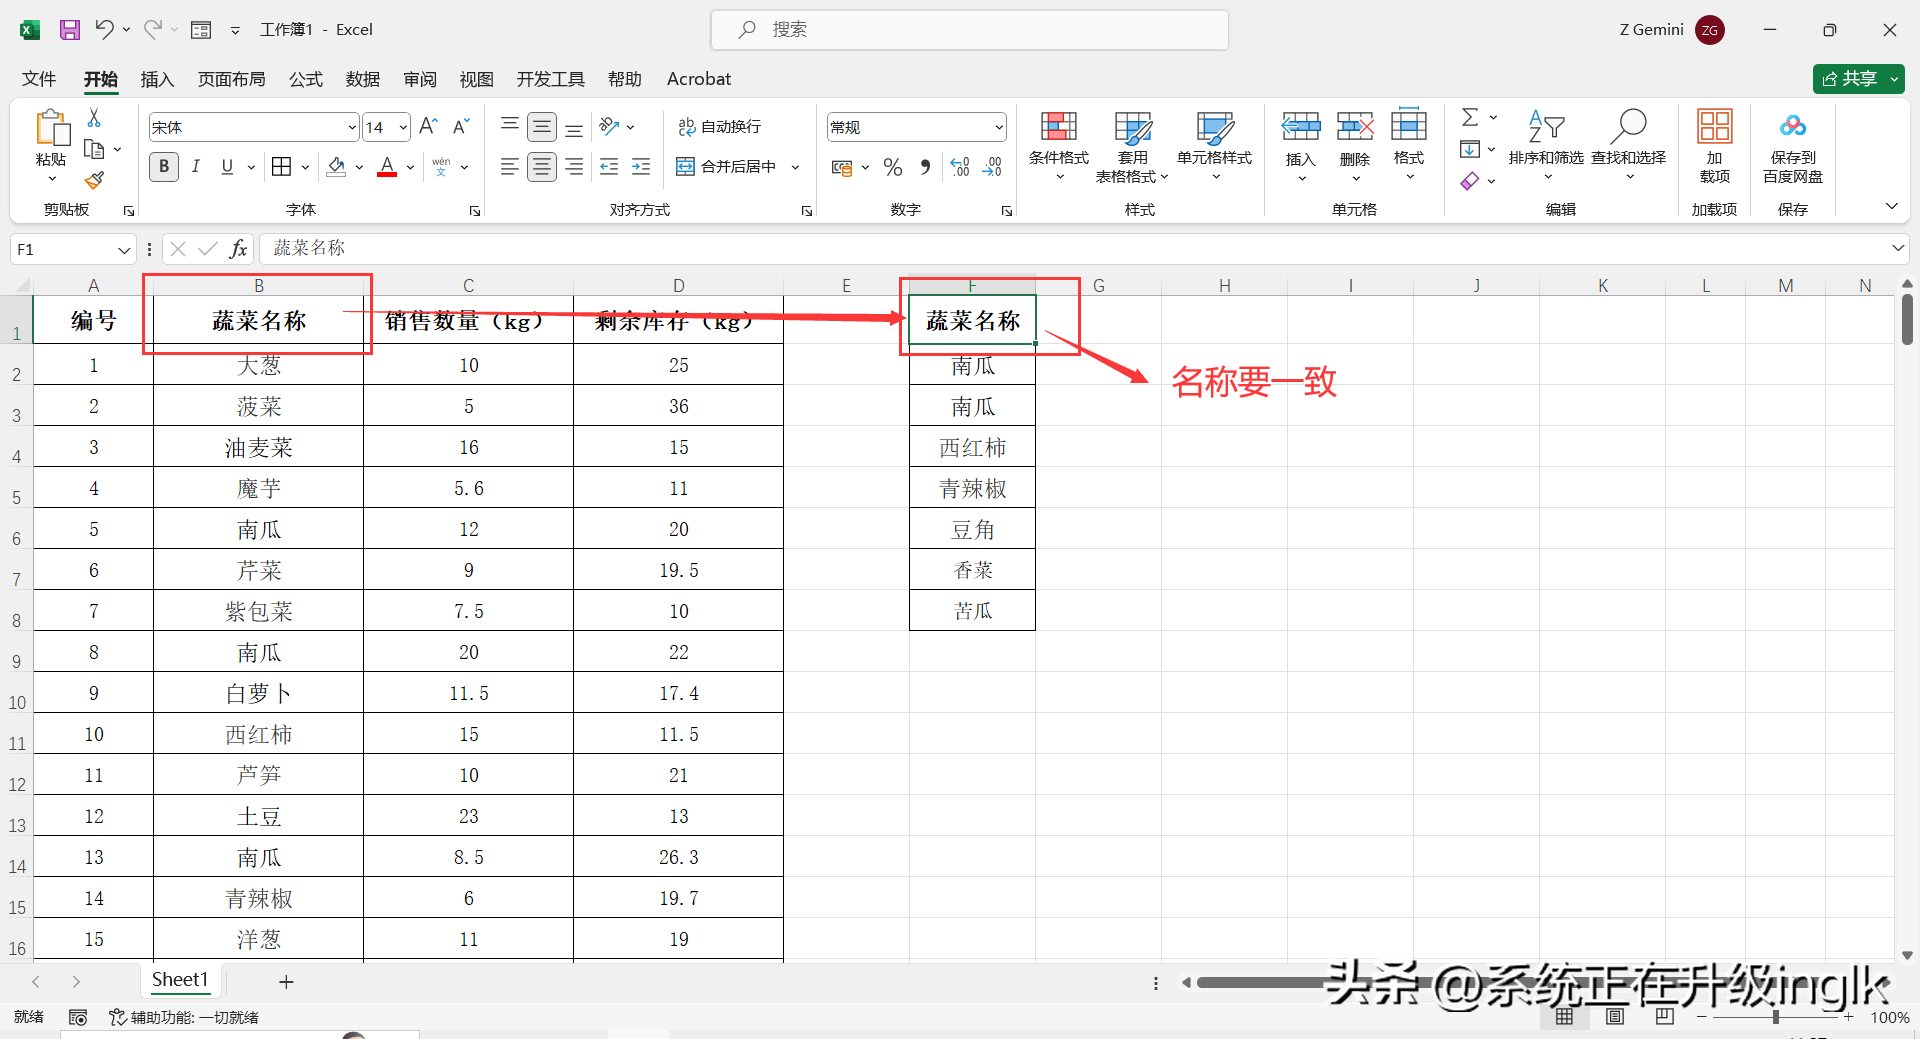
Task: Switch to the Insert (插入) tab
Action: click(x=157, y=79)
